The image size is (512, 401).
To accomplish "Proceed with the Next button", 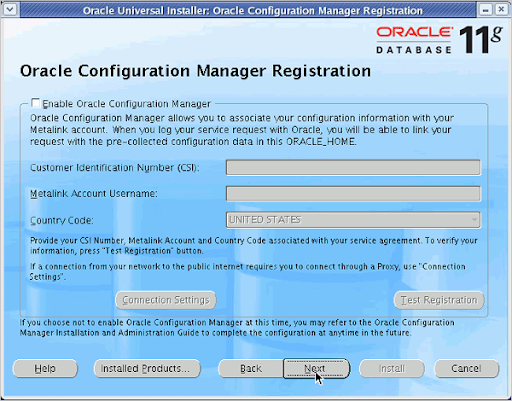I will [x=316, y=368].
